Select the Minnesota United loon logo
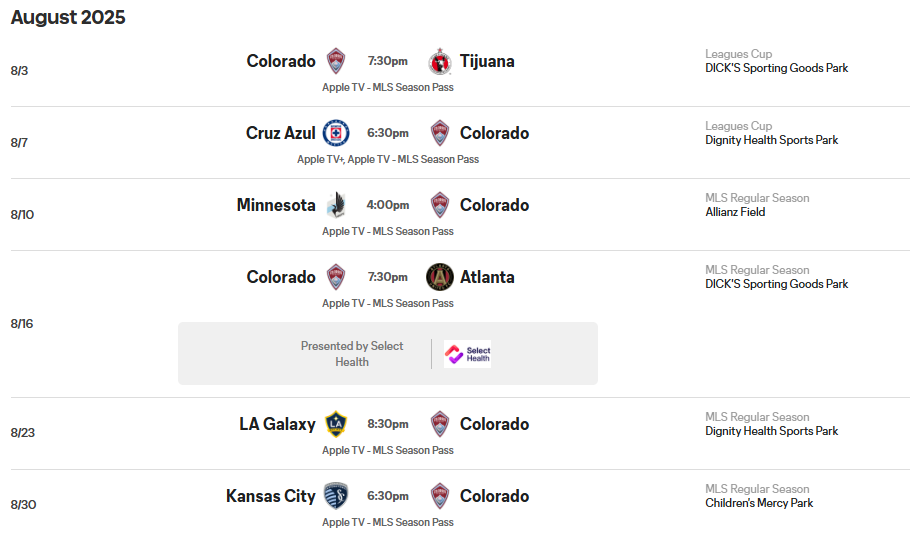The height and width of the screenshot is (552, 910). [336, 205]
